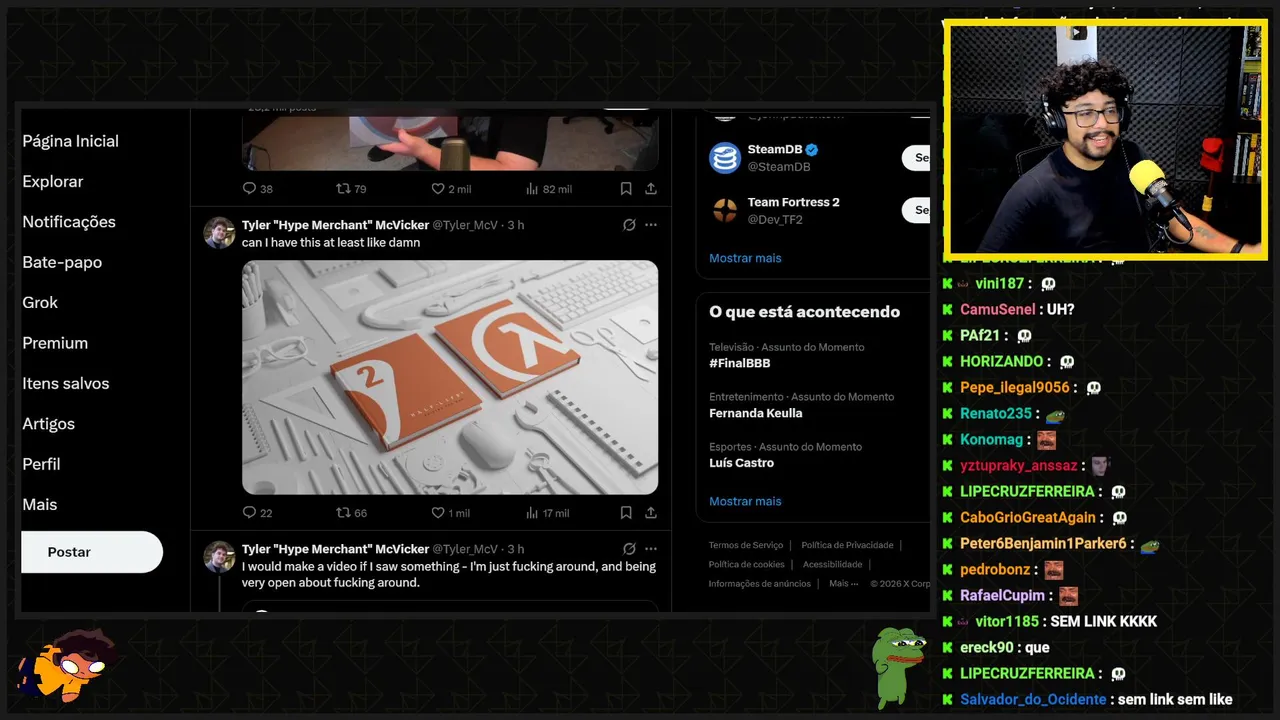Click the Postar button
This screenshot has height=720, width=1280.
92,552
